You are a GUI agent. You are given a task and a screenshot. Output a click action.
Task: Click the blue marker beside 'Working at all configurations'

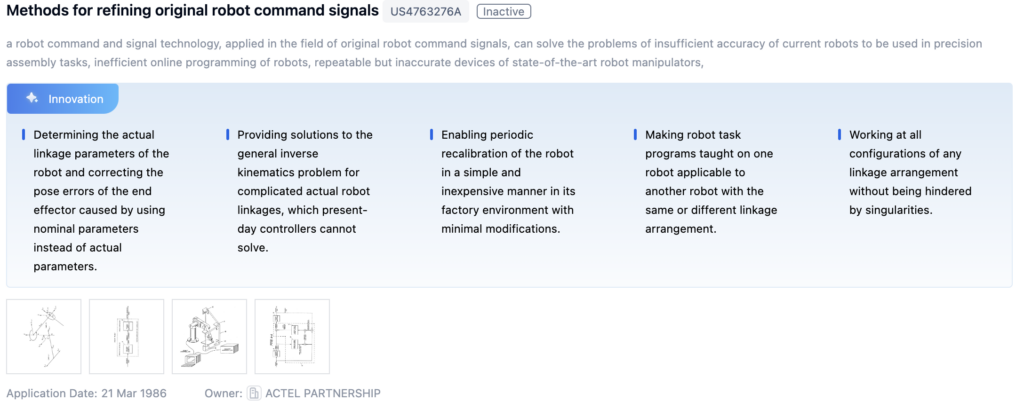[x=839, y=134]
